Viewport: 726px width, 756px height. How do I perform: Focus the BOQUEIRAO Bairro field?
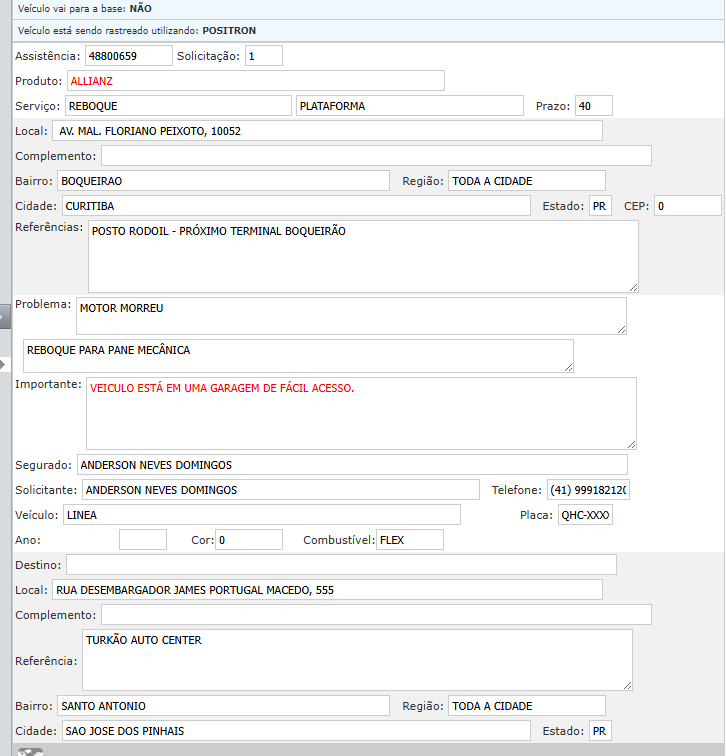pyautogui.click(x=222, y=181)
